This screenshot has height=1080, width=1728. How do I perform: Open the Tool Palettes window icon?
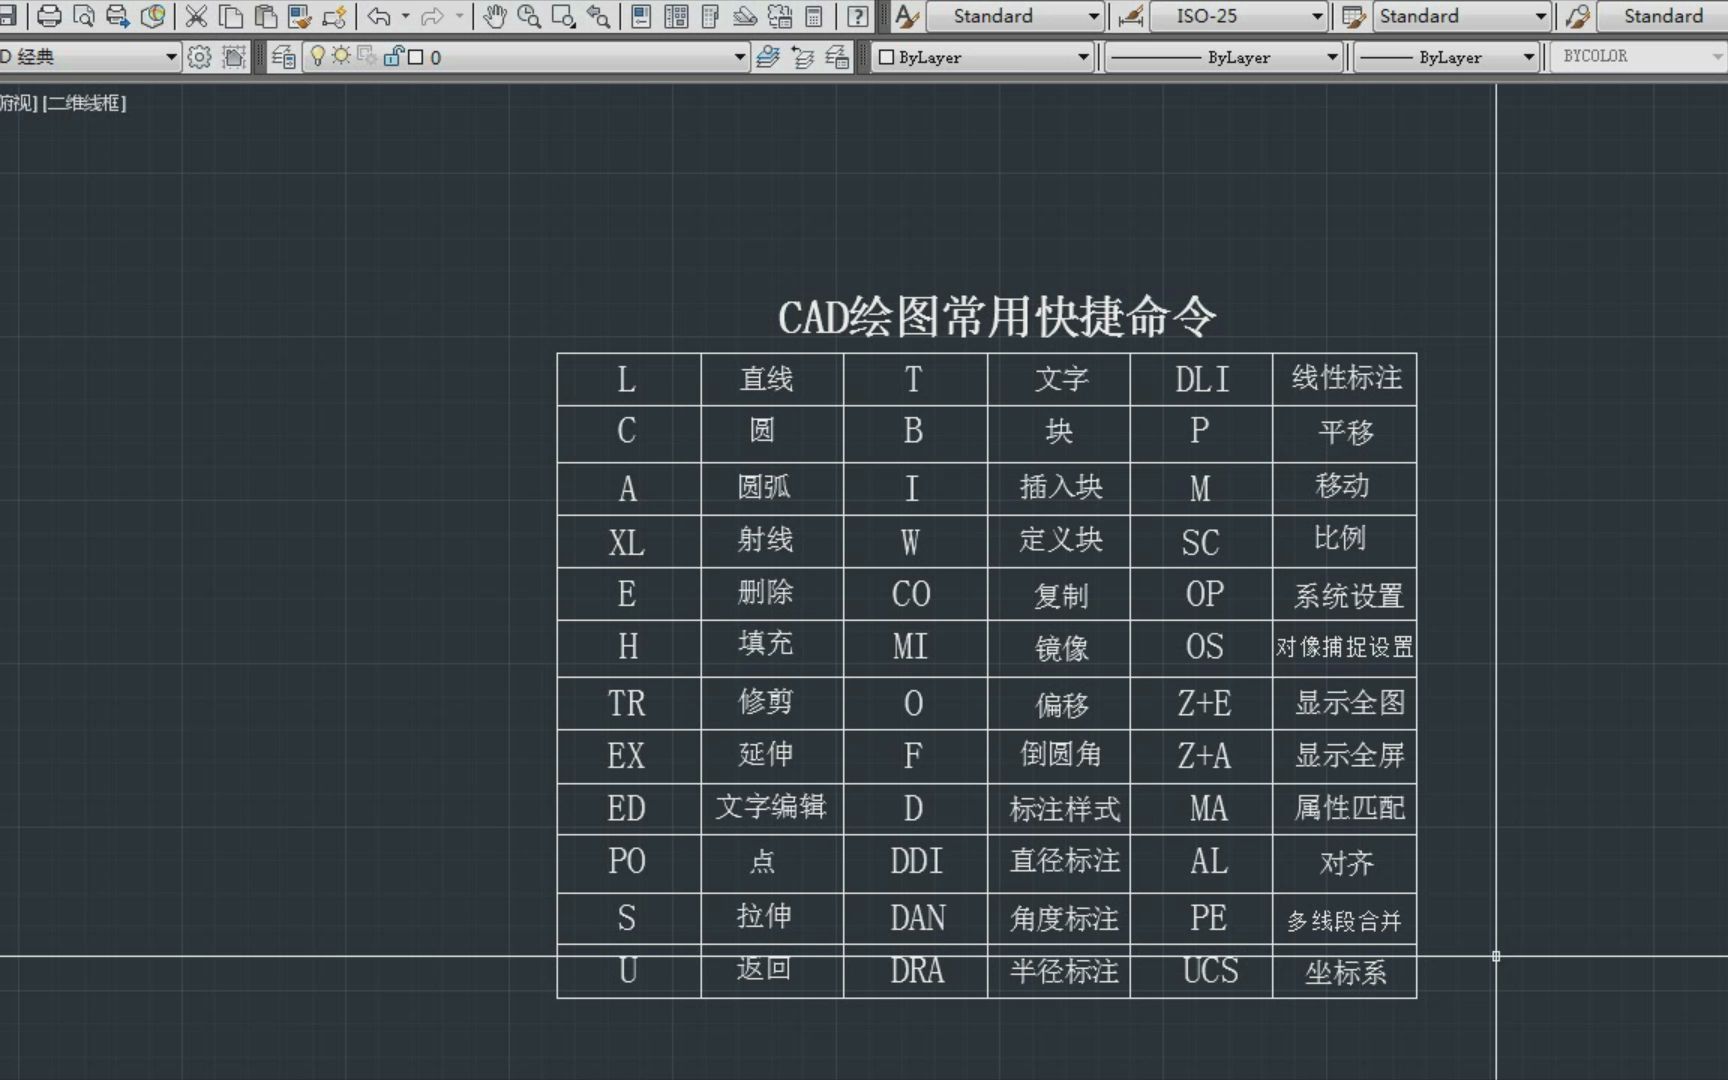(711, 16)
